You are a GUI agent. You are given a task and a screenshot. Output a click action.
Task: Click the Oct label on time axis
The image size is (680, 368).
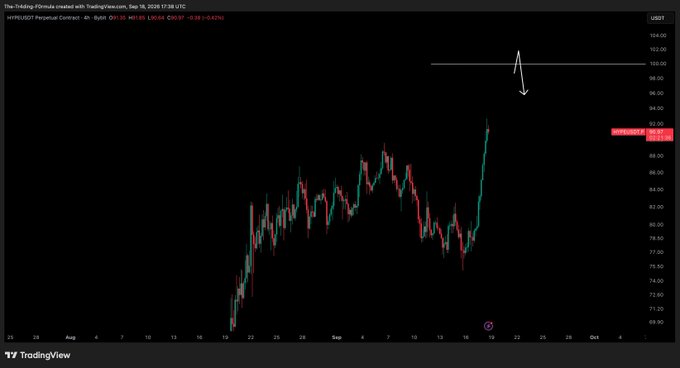click(x=594, y=337)
